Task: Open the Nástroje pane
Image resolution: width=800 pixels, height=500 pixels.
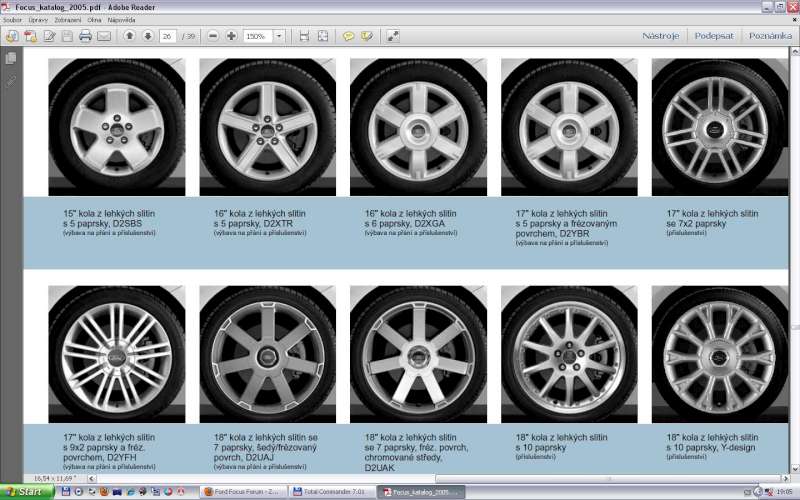Action: (660, 36)
